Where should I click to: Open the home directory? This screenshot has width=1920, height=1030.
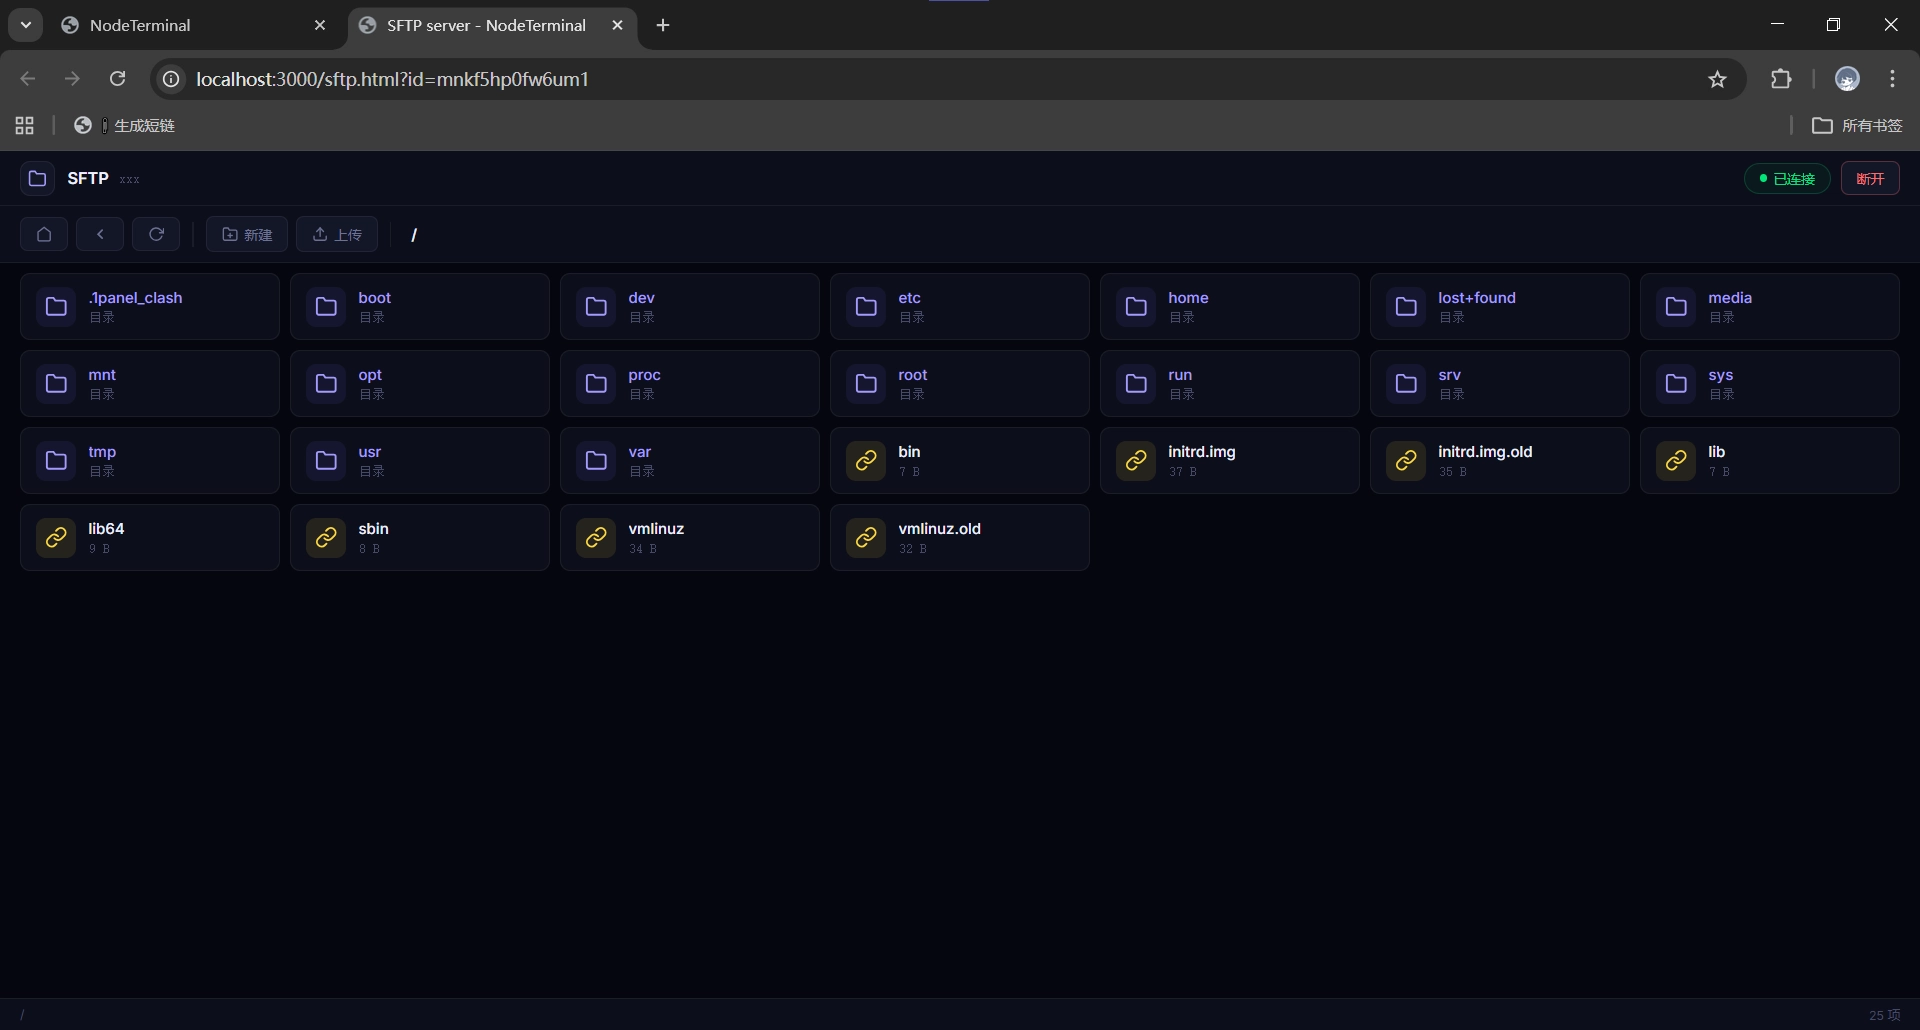pyautogui.click(x=1229, y=307)
